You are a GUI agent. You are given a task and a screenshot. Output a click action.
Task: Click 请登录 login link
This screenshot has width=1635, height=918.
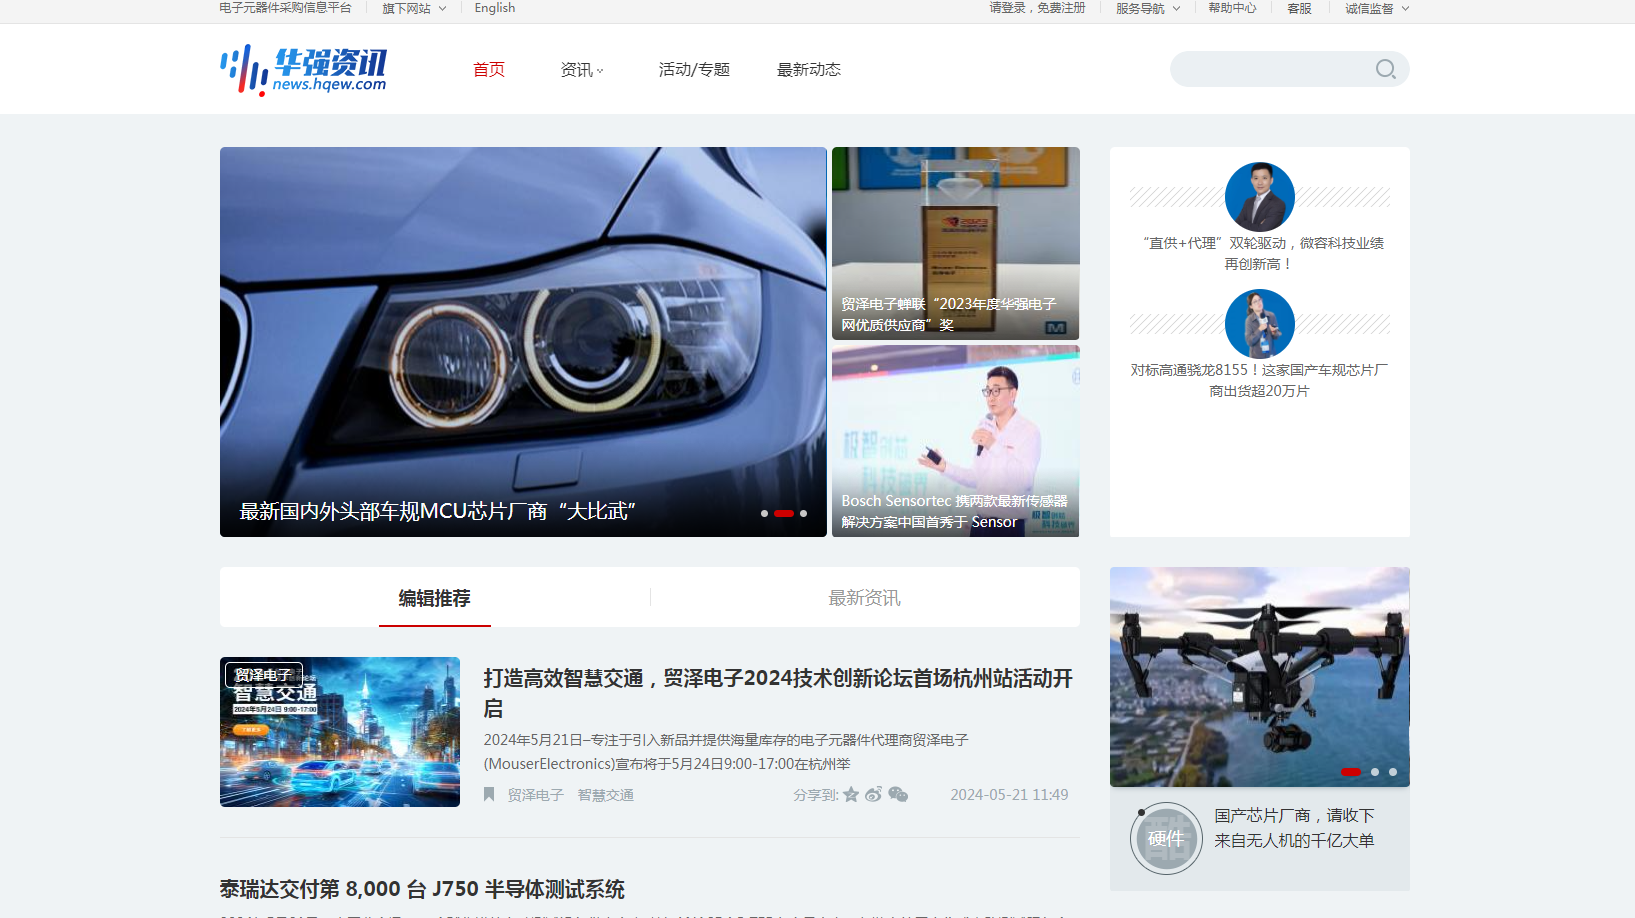pos(1008,8)
